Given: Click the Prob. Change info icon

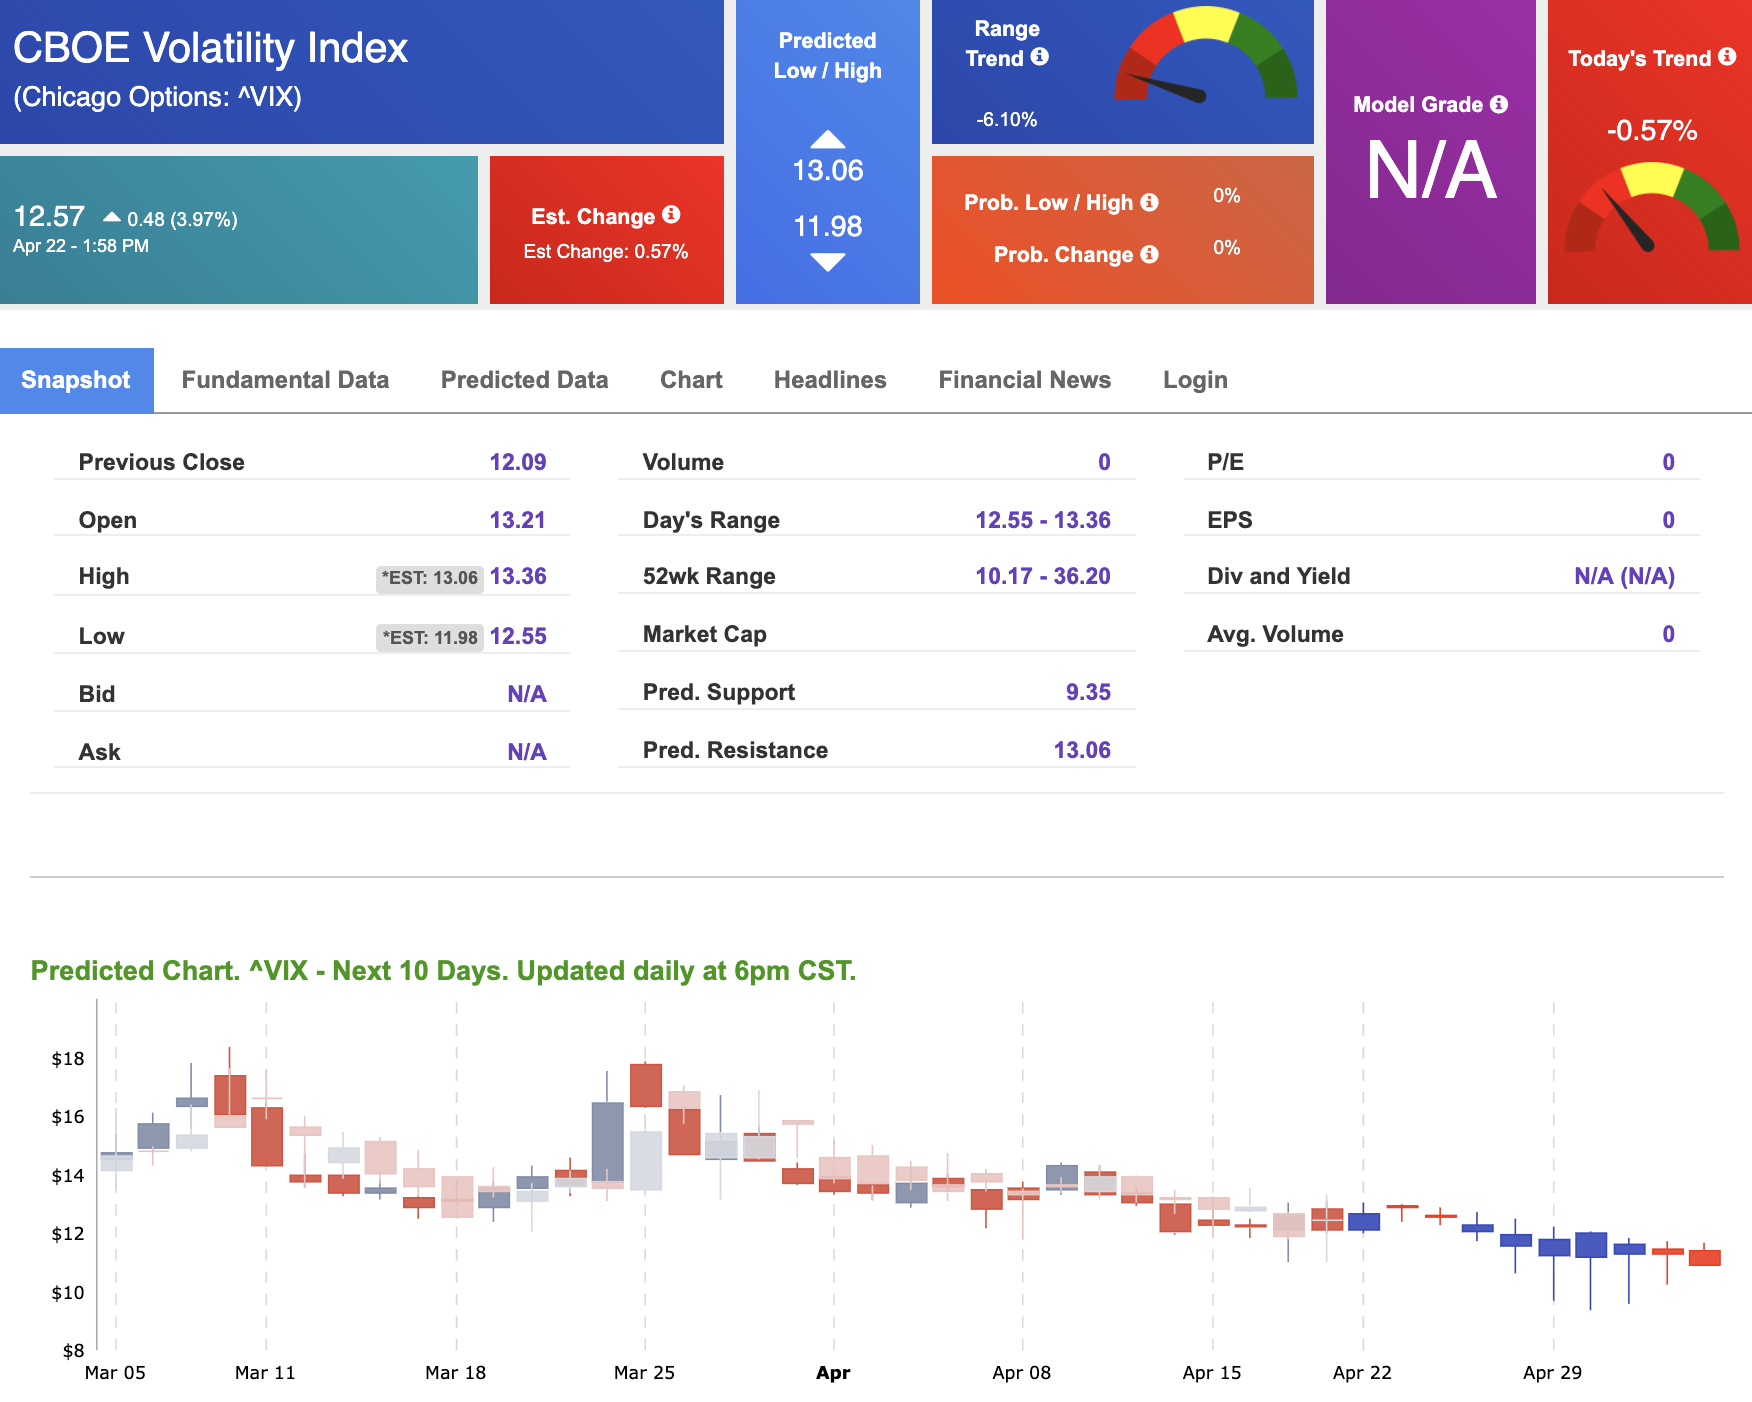Looking at the screenshot, I should coord(1150,254).
